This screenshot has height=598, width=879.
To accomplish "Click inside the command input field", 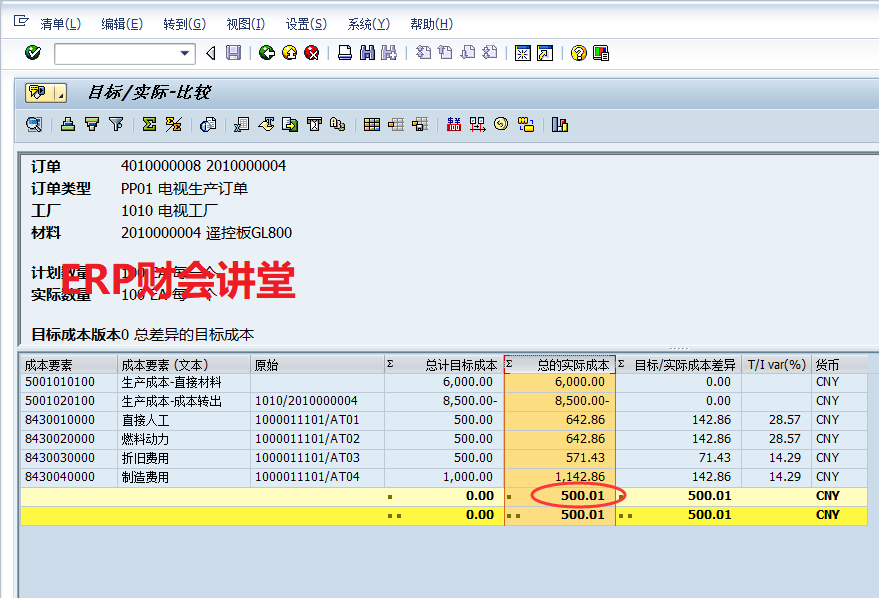I will point(115,53).
